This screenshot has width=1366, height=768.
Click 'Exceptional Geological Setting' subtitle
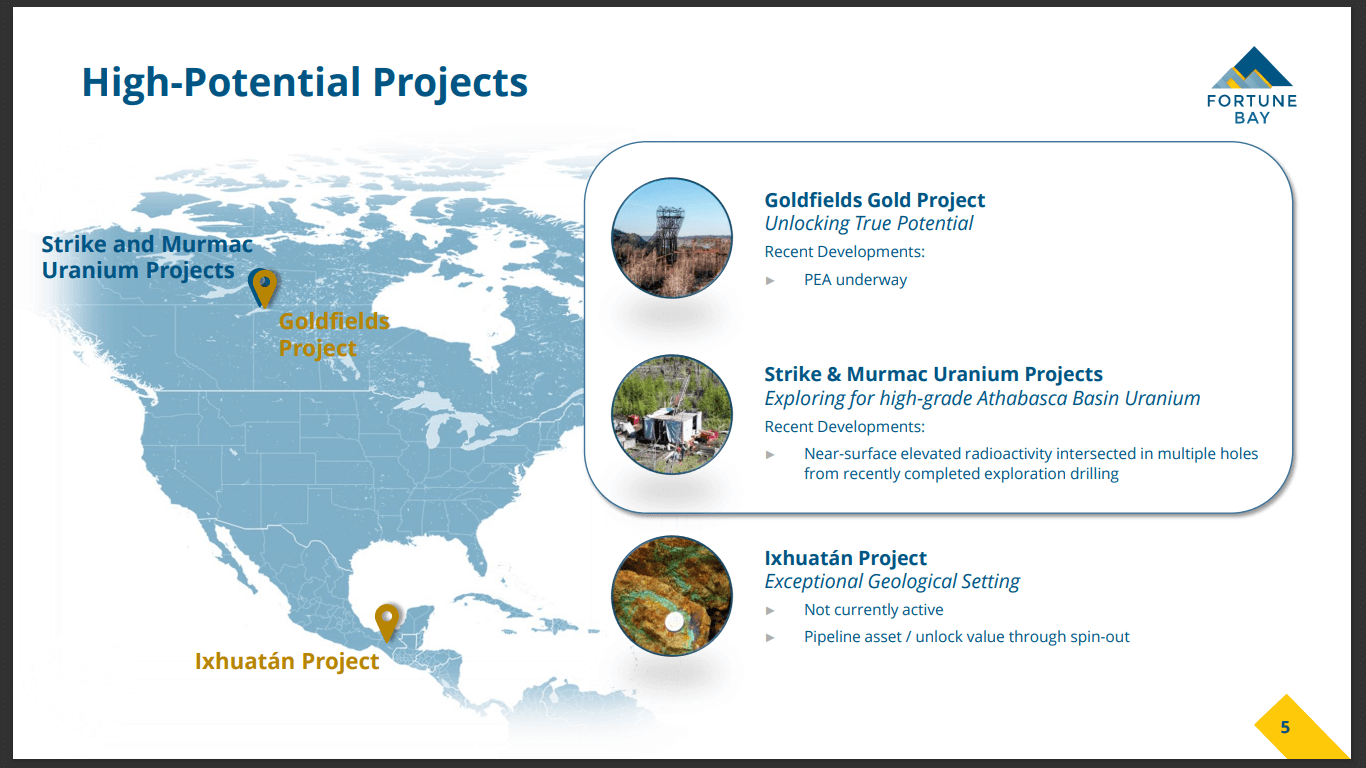pos(892,582)
